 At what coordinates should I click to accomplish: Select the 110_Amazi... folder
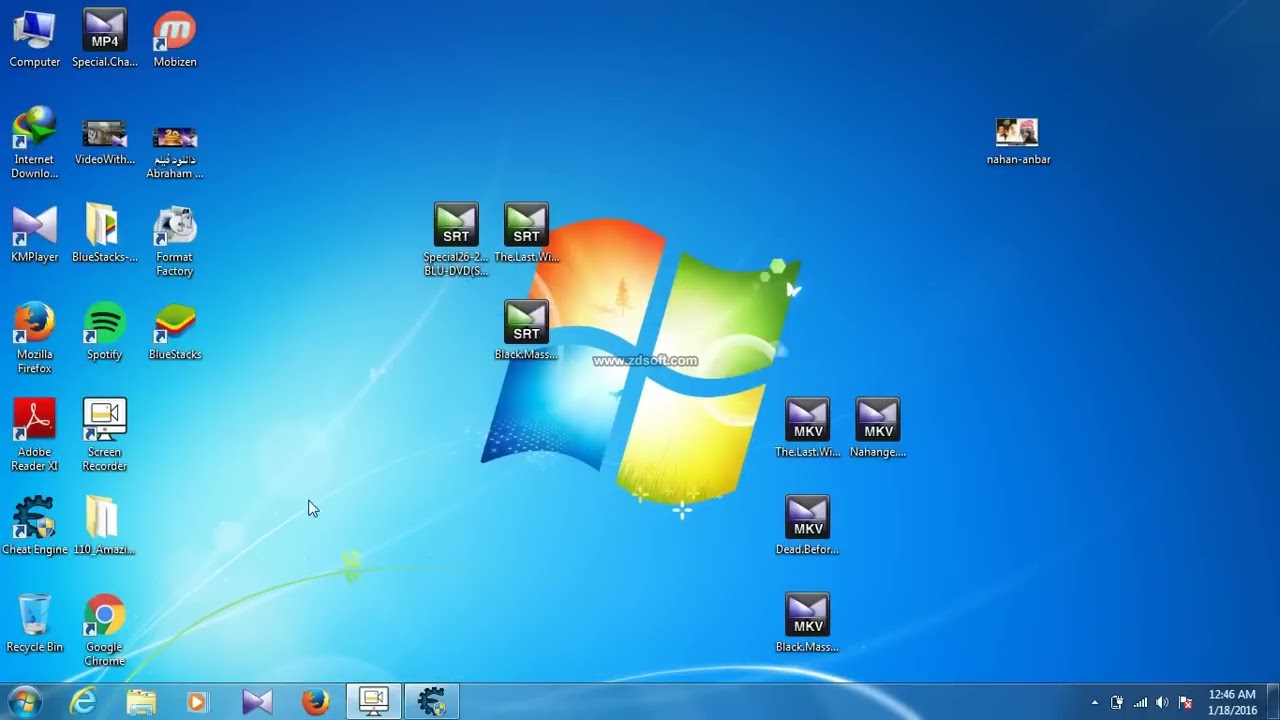pyautogui.click(x=105, y=526)
